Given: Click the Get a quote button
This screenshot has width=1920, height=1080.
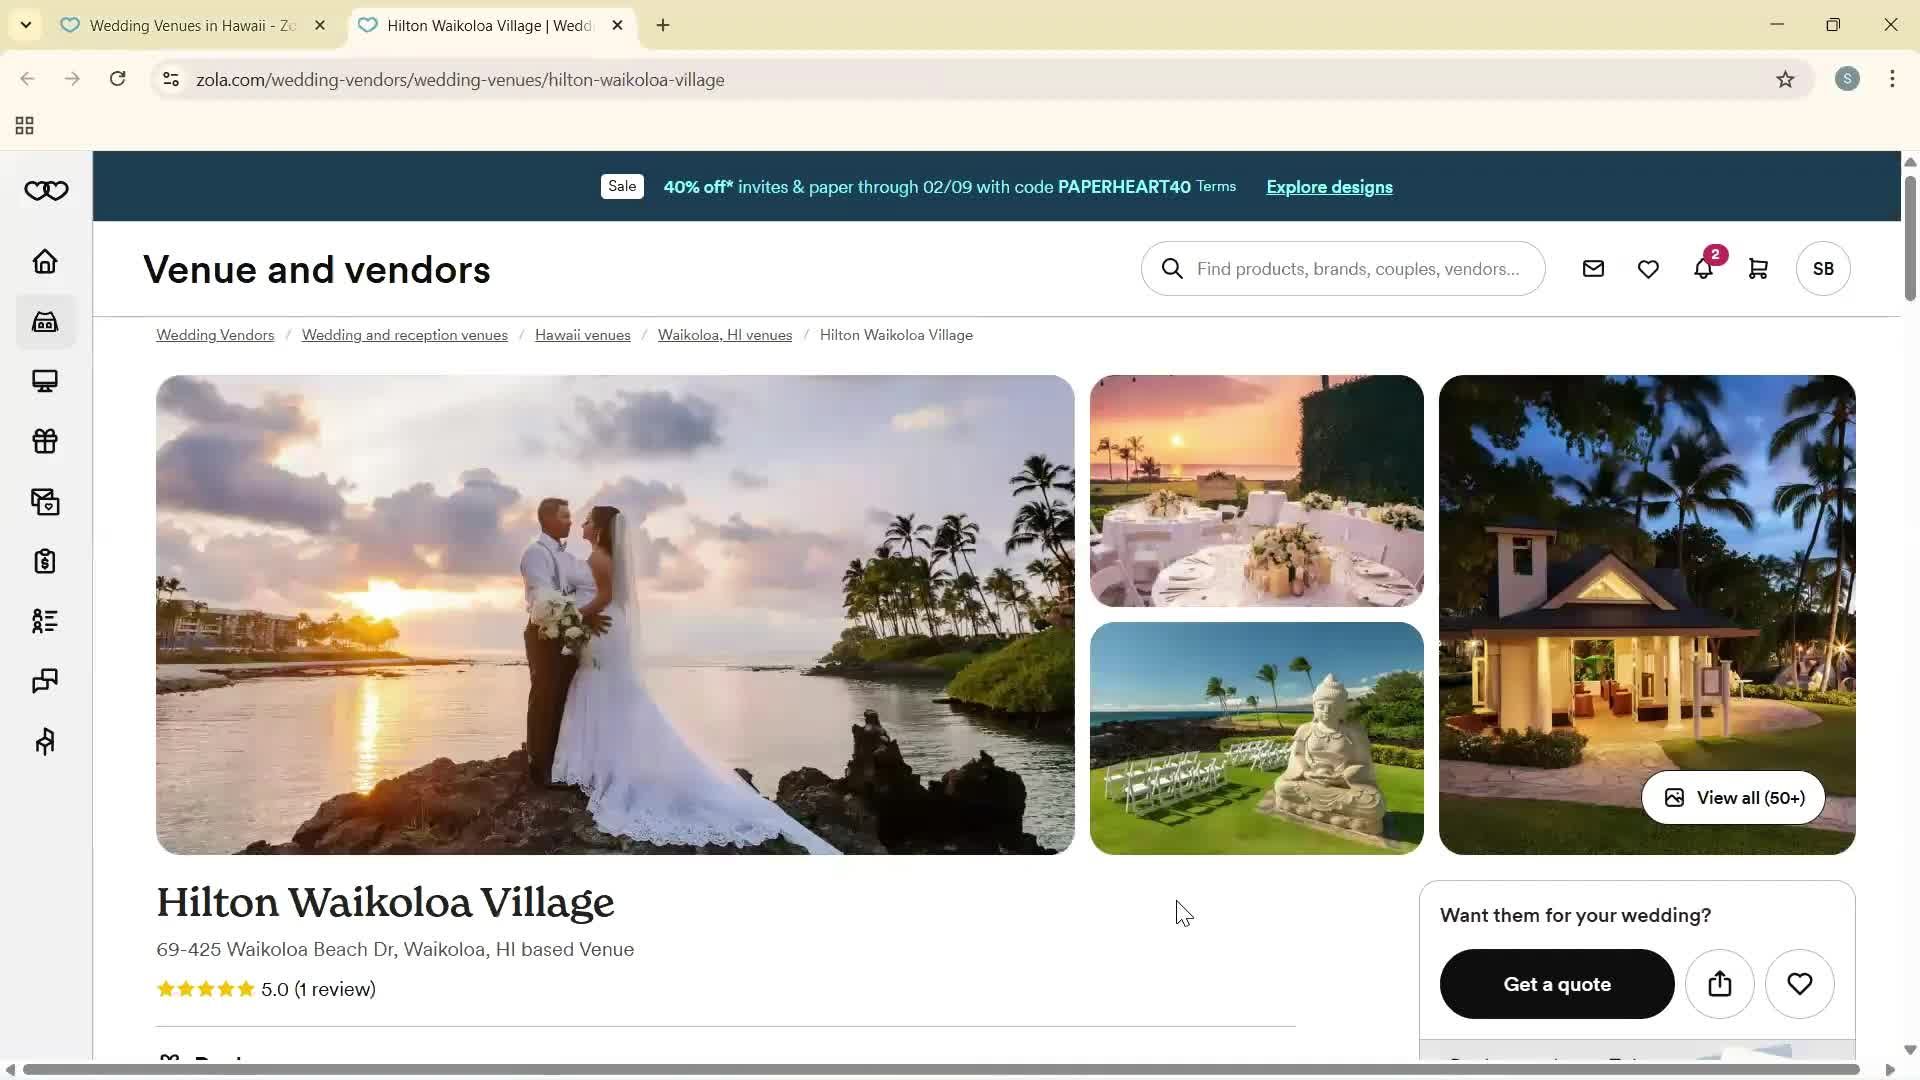Looking at the screenshot, I should click(x=1557, y=984).
